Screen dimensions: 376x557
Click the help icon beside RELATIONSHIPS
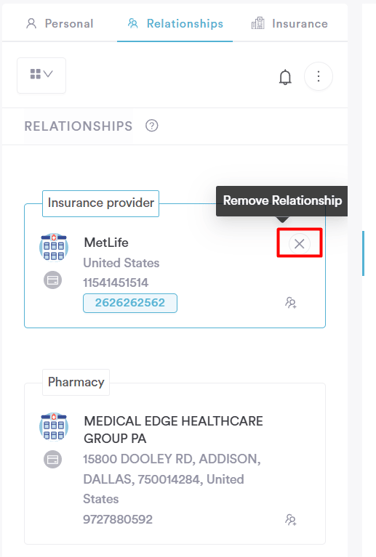tap(152, 126)
